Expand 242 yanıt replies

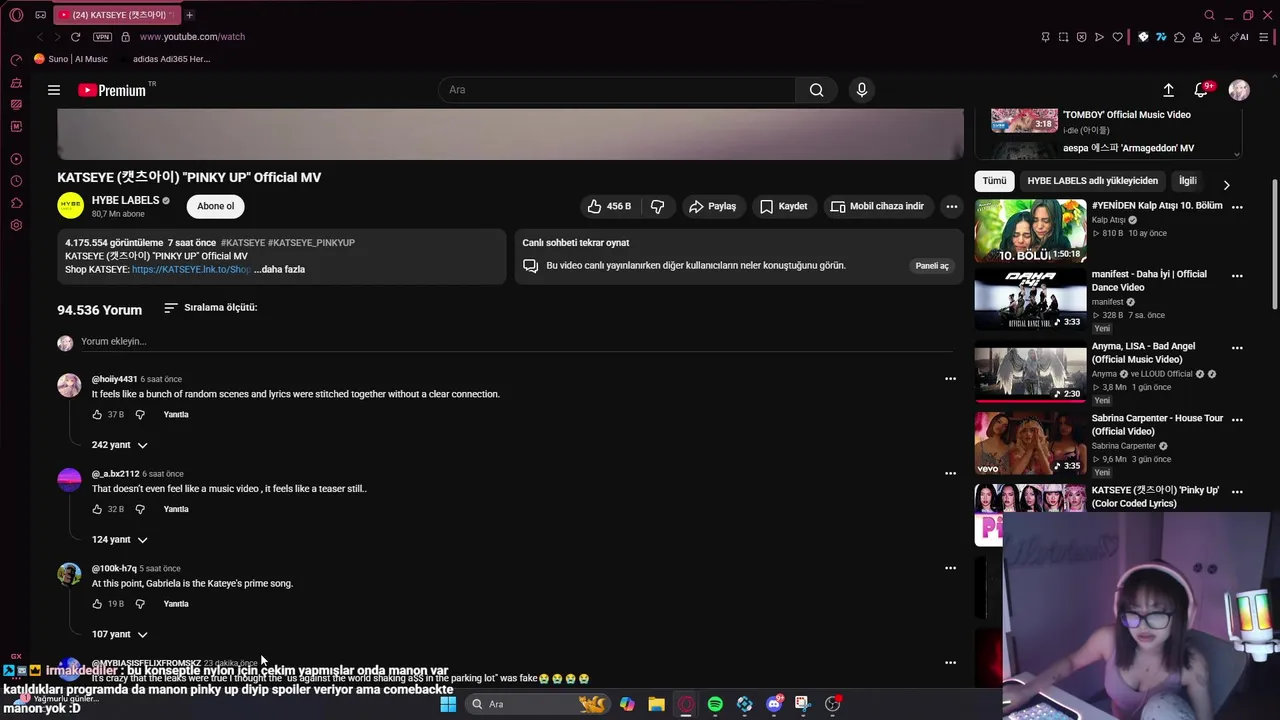click(x=119, y=445)
